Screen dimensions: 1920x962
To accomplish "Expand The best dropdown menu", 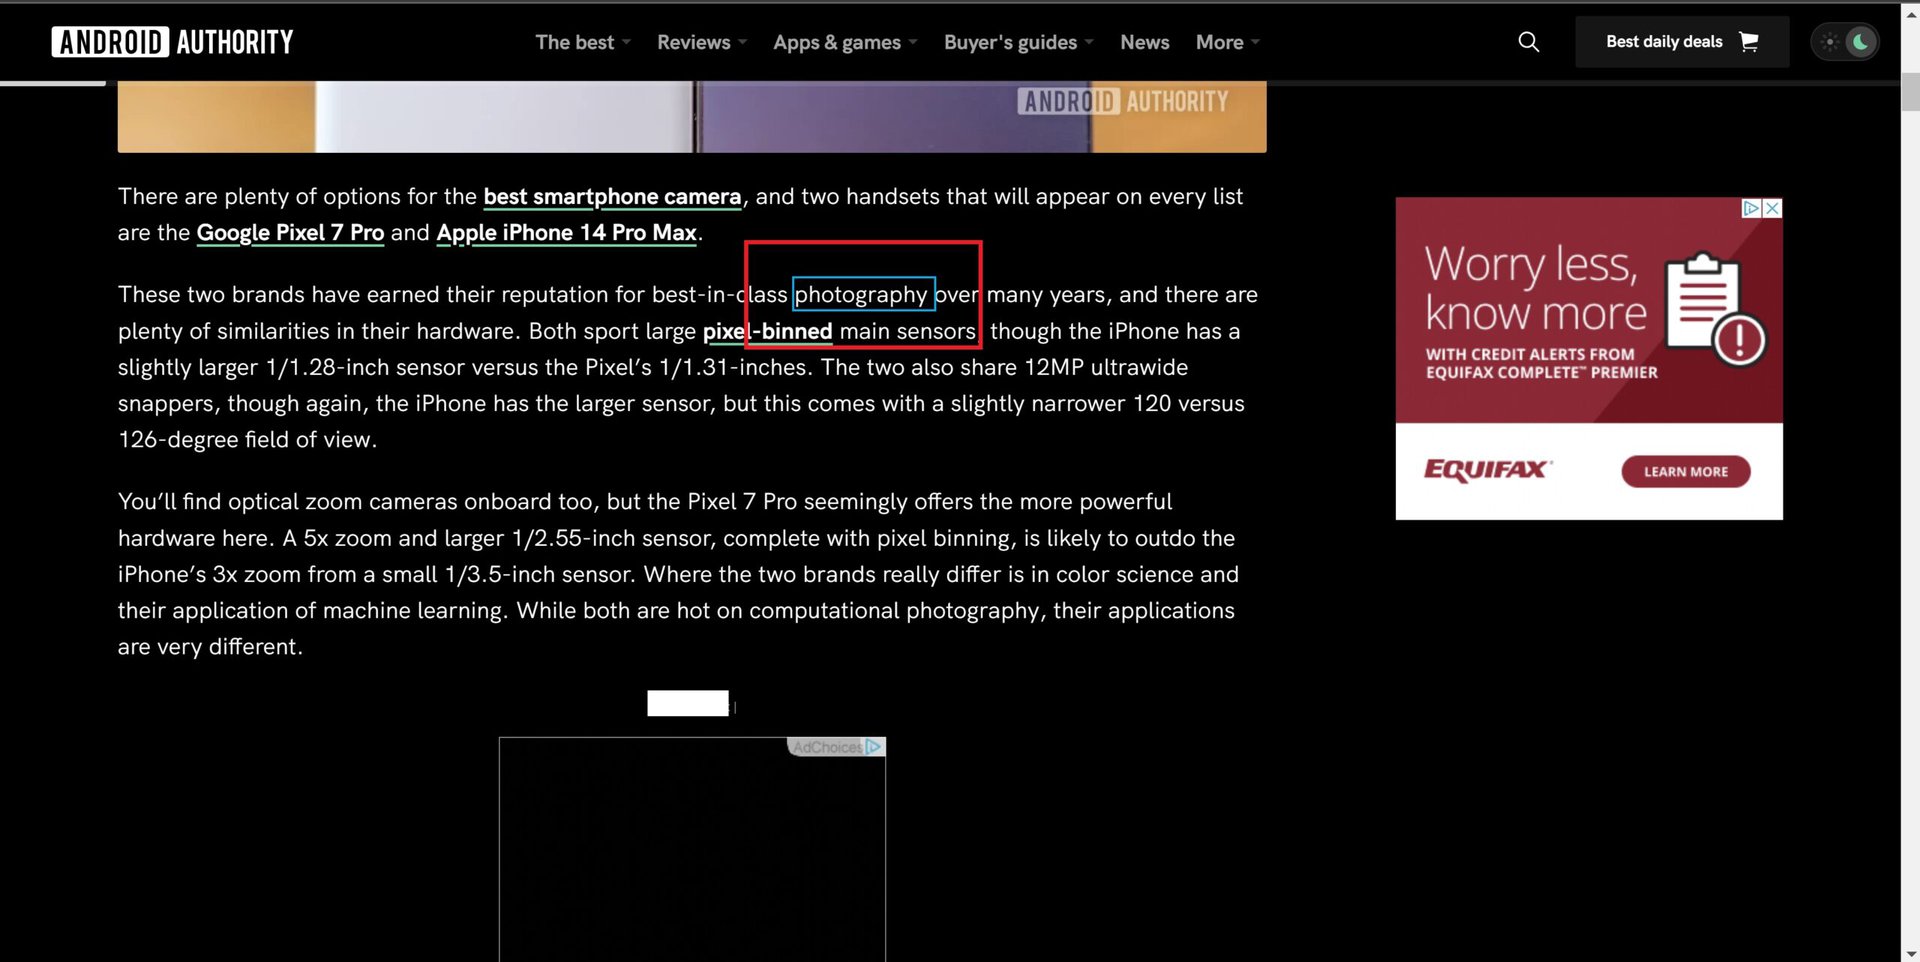I will (583, 42).
